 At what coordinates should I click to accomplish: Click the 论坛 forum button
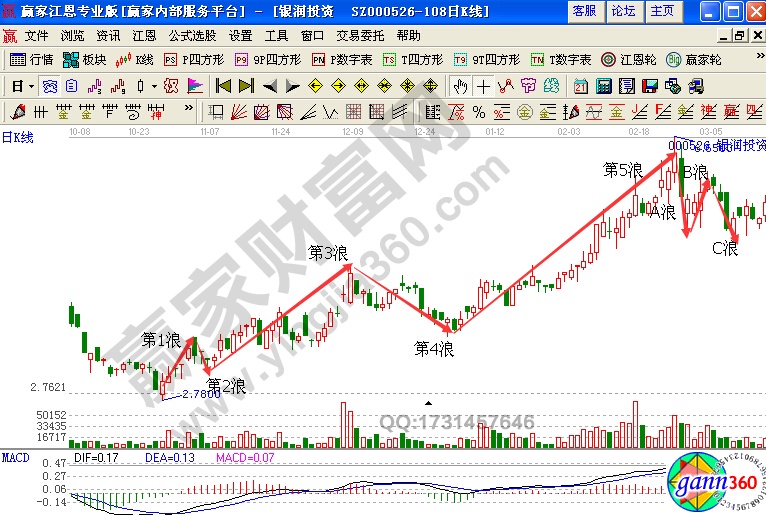(622, 11)
